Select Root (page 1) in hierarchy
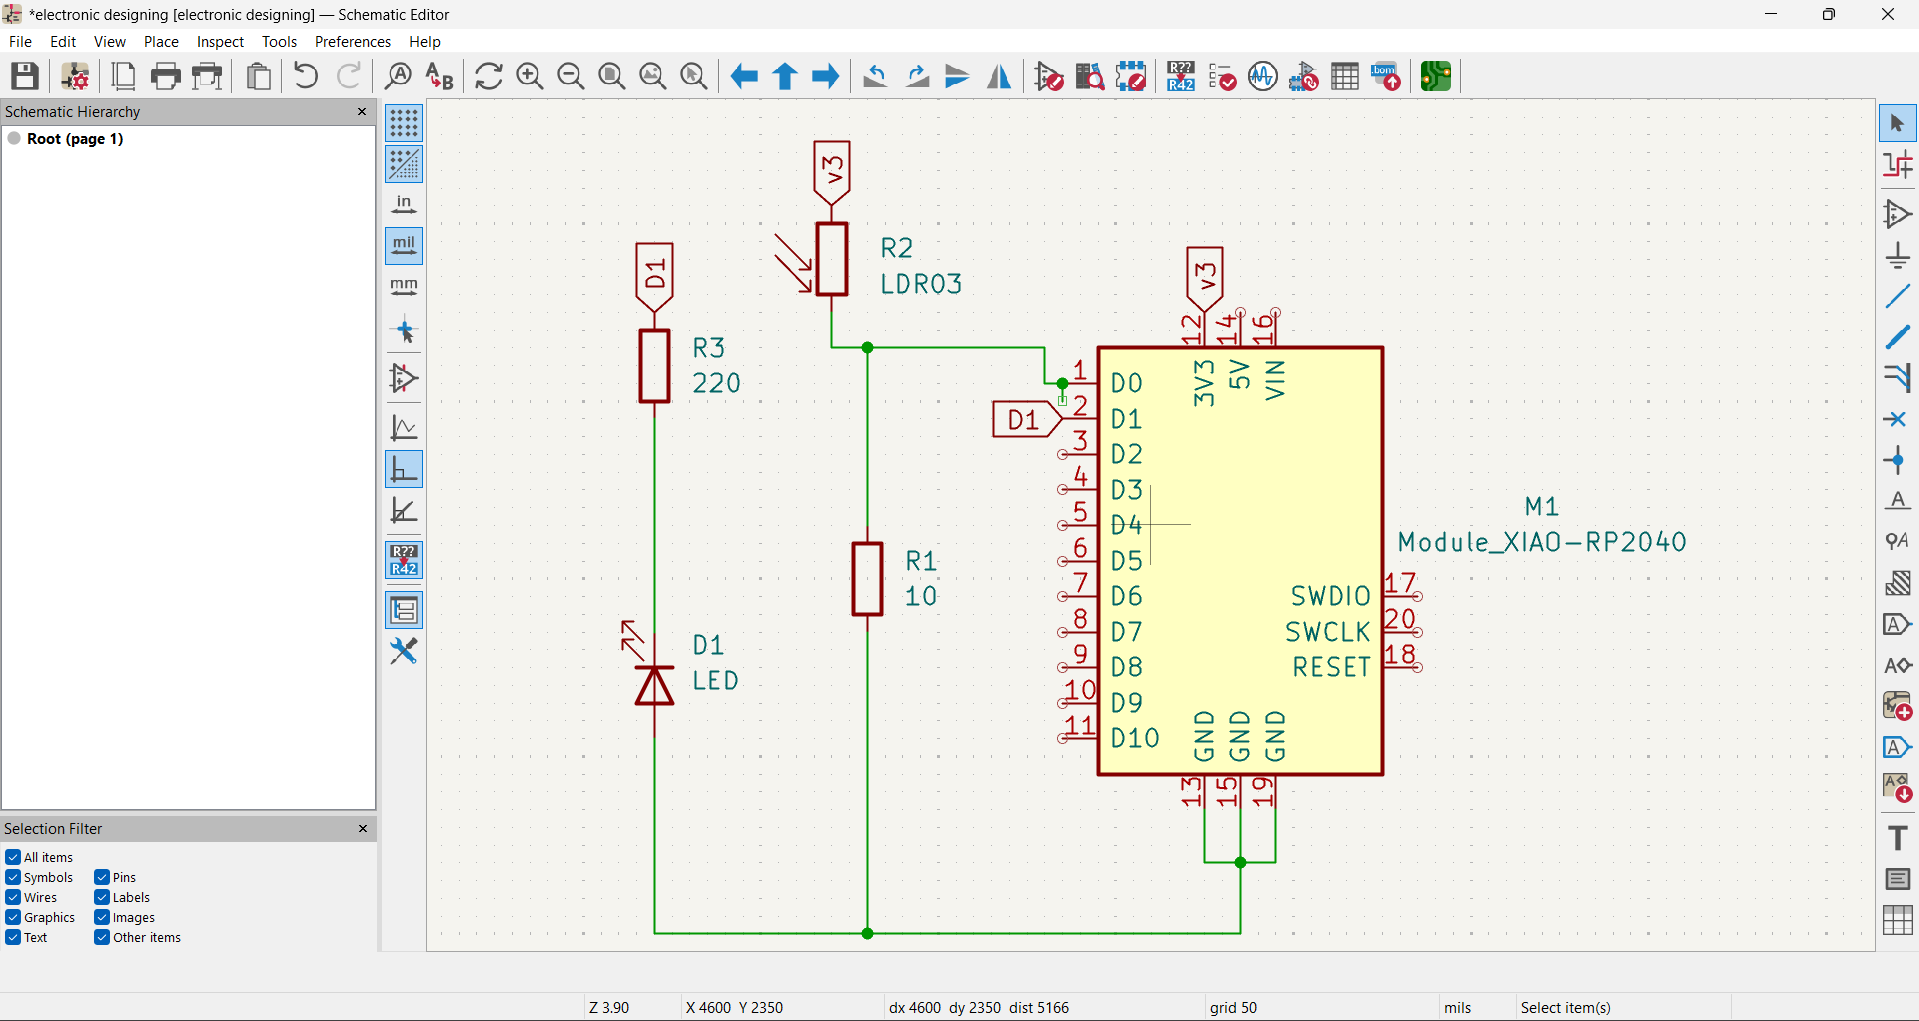Screen dimensions: 1919x1021 [x=75, y=139]
